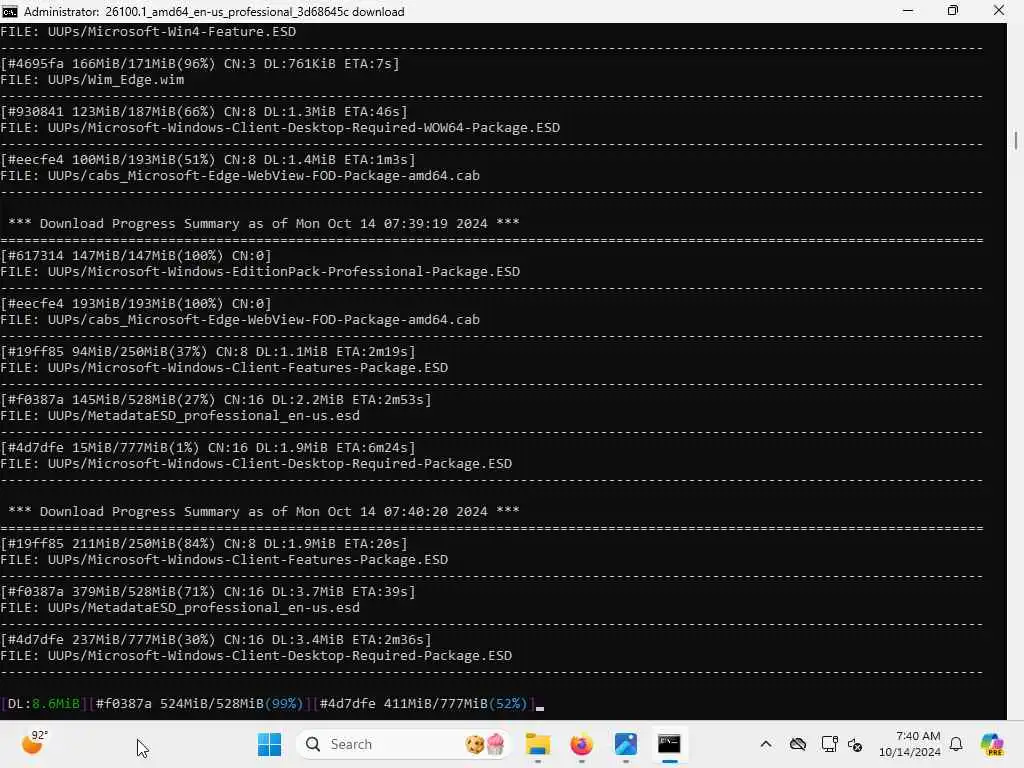Screen dimensions: 1024x768
Task: Click the line '[#f0387a 145MiB/528MiB(27%)'
Action: [216, 400]
